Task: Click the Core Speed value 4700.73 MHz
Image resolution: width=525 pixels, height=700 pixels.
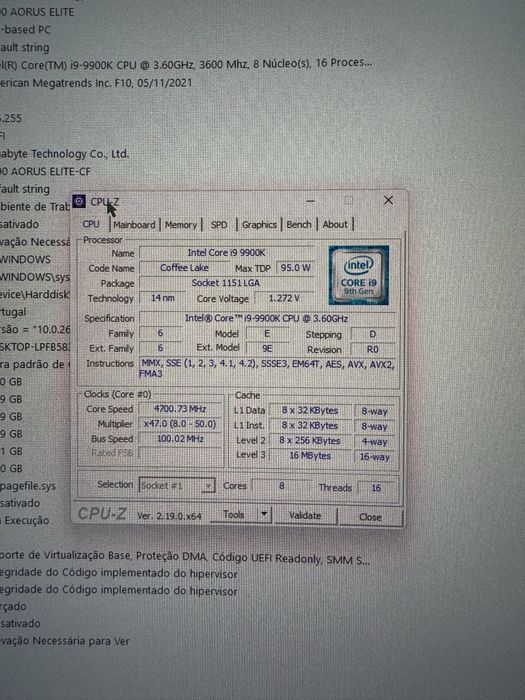Action: (180, 408)
